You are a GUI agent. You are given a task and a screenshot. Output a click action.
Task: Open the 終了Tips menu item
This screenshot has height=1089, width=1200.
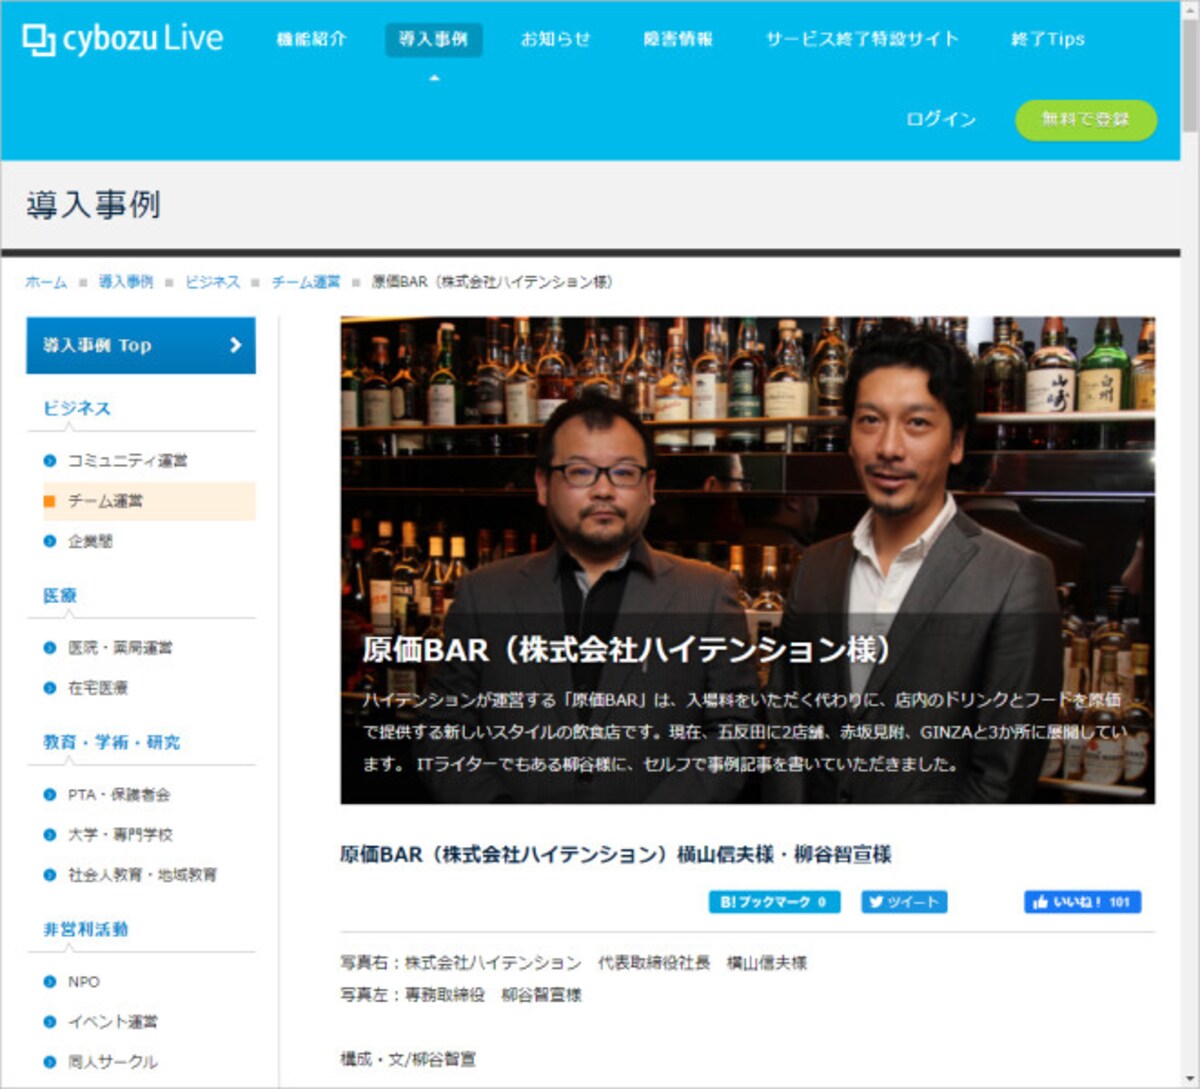click(1048, 39)
